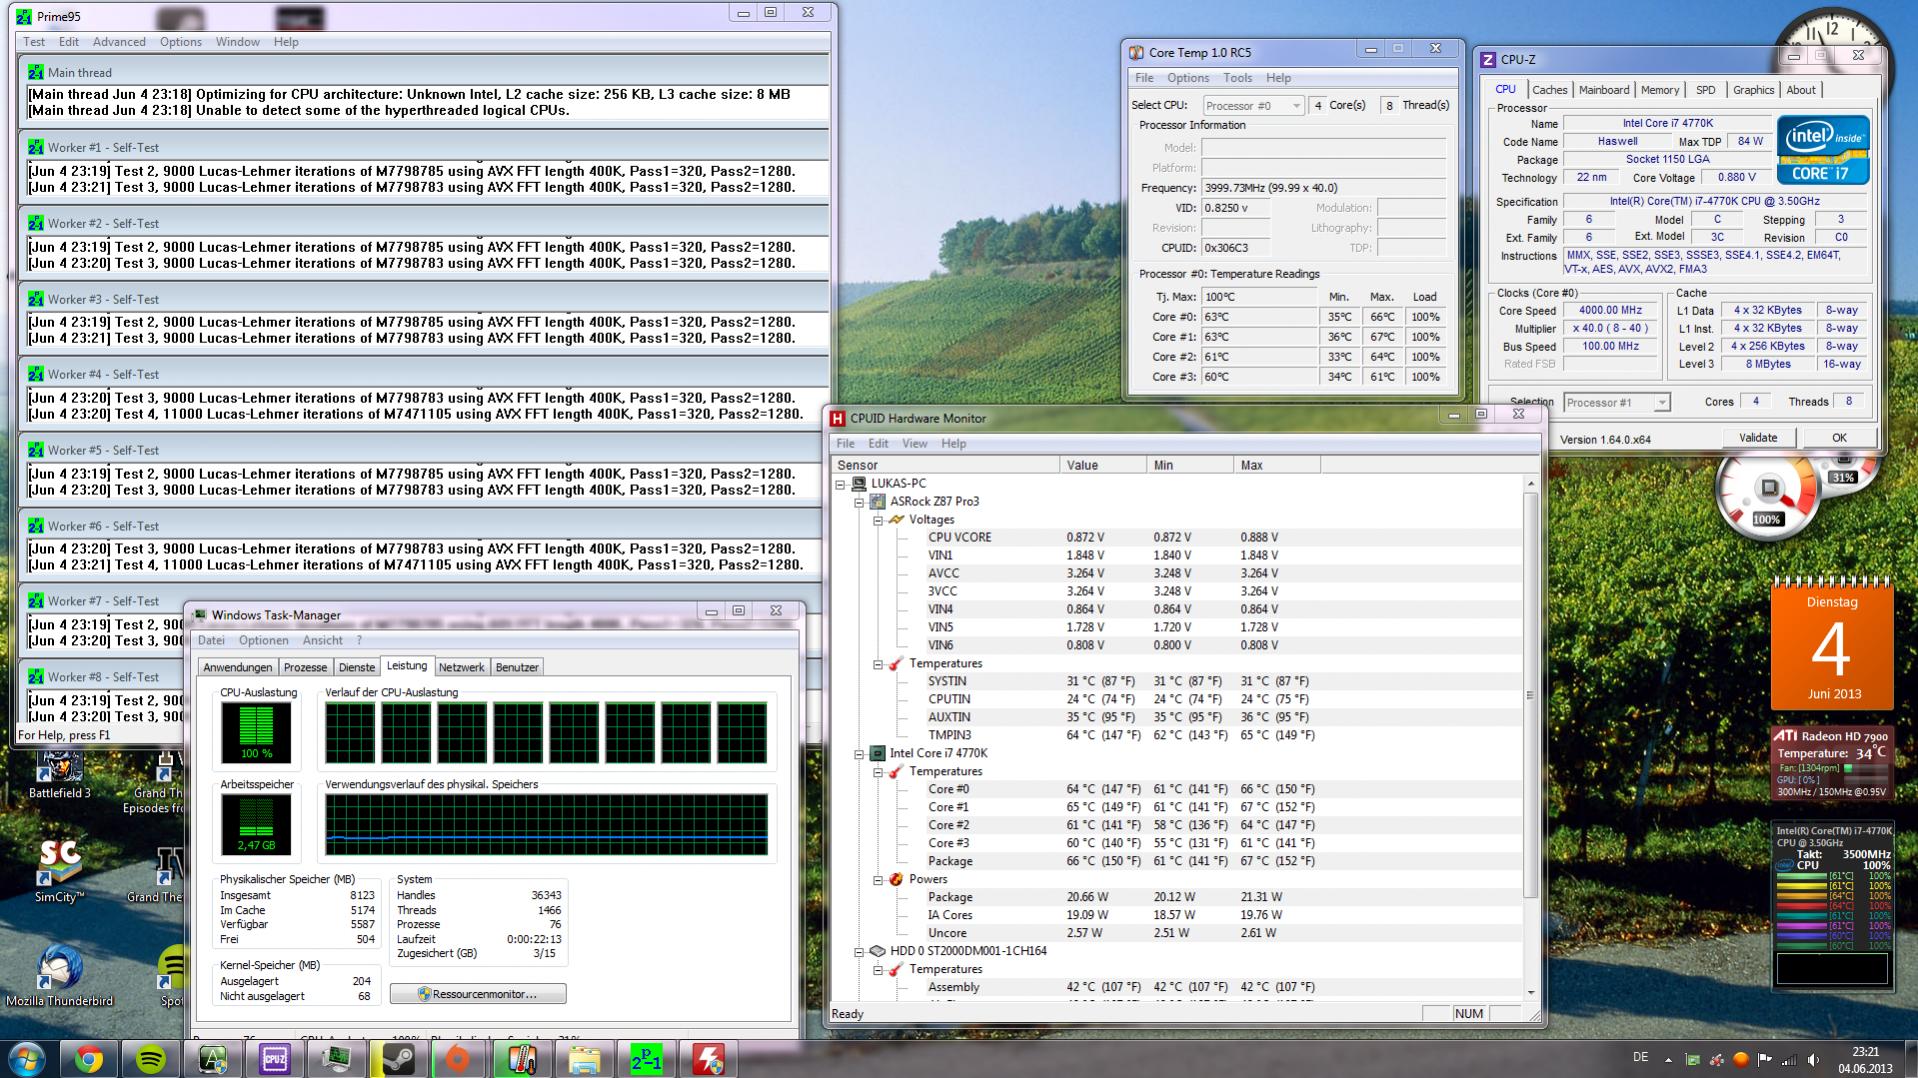Click the DE language indicator in taskbar
This screenshot has height=1078, width=1918.
click(x=1640, y=1058)
